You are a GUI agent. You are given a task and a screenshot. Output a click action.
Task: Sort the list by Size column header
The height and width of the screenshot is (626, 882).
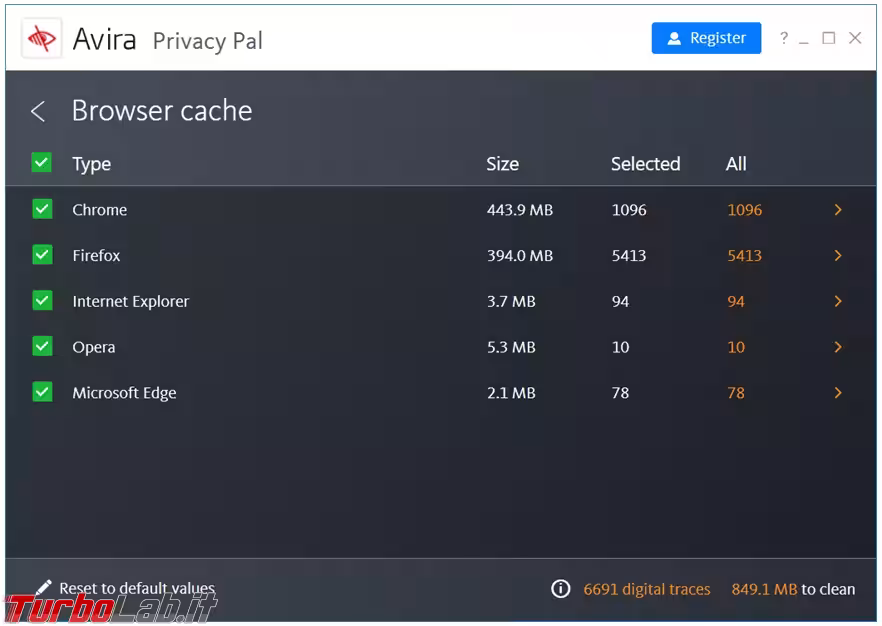click(502, 164)
